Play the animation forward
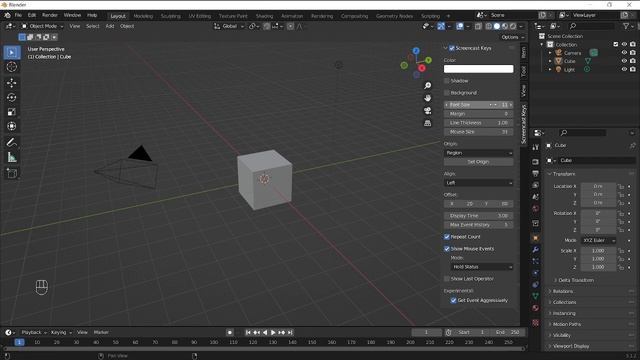This screenshot has width=640, height=360. (273, 333)
